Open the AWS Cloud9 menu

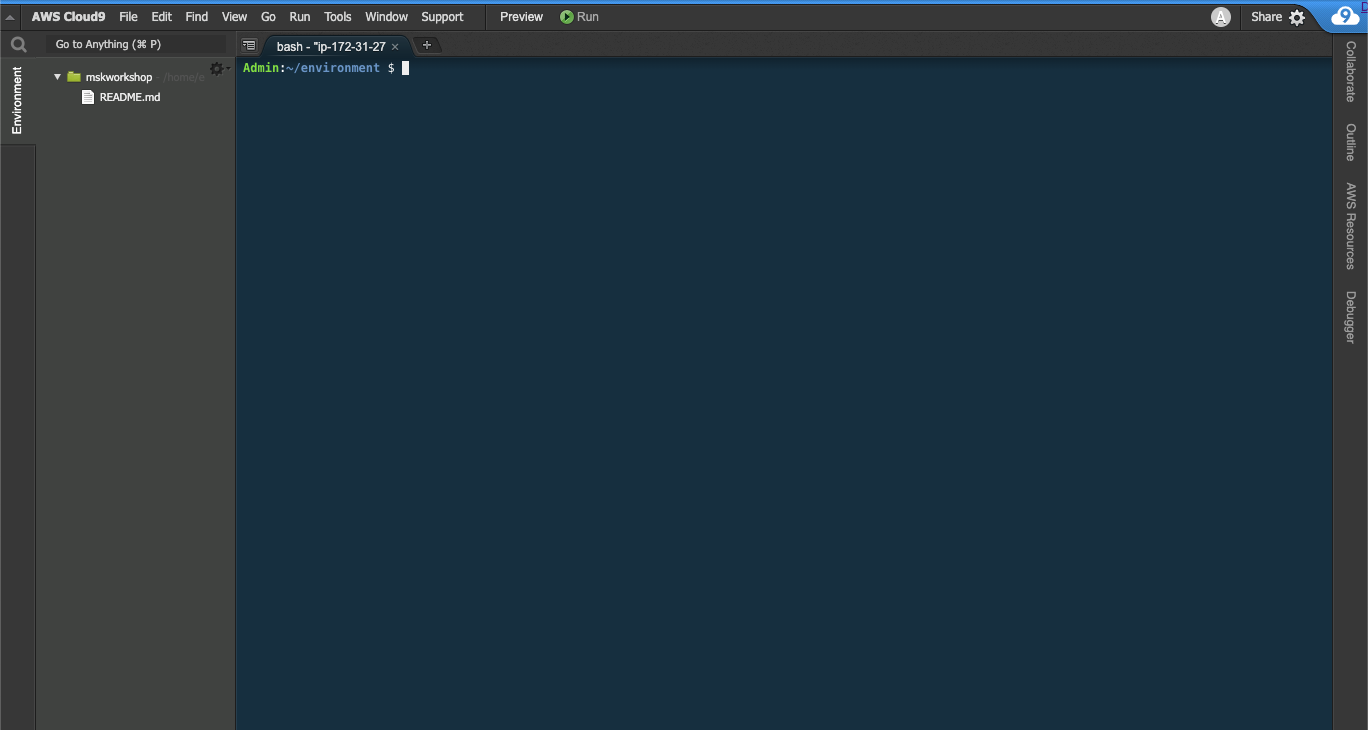pyautogui.click(x=68, y=17)
